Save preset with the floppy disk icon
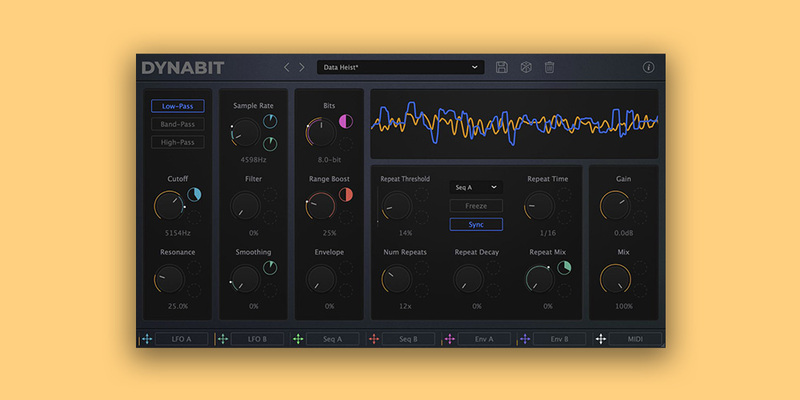Screen dimensions: 800x400 click(502, 67)
